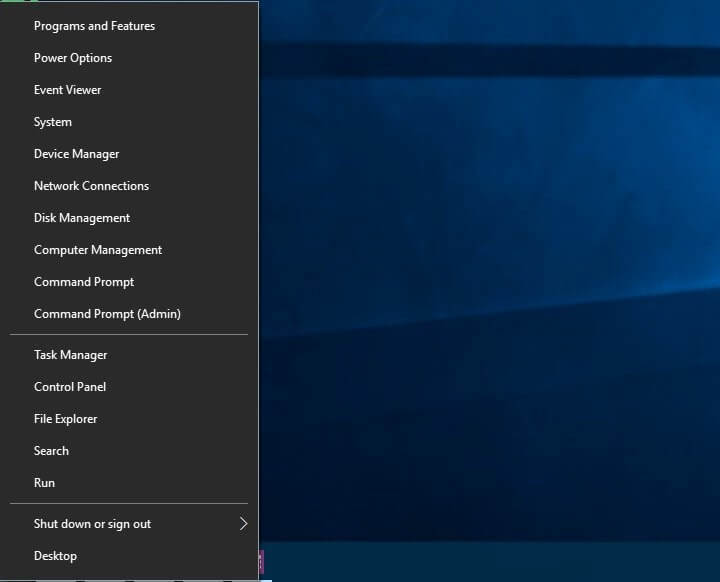
Task: Expand the Shut down submenu chevron arrow
Action: point(243,524)
